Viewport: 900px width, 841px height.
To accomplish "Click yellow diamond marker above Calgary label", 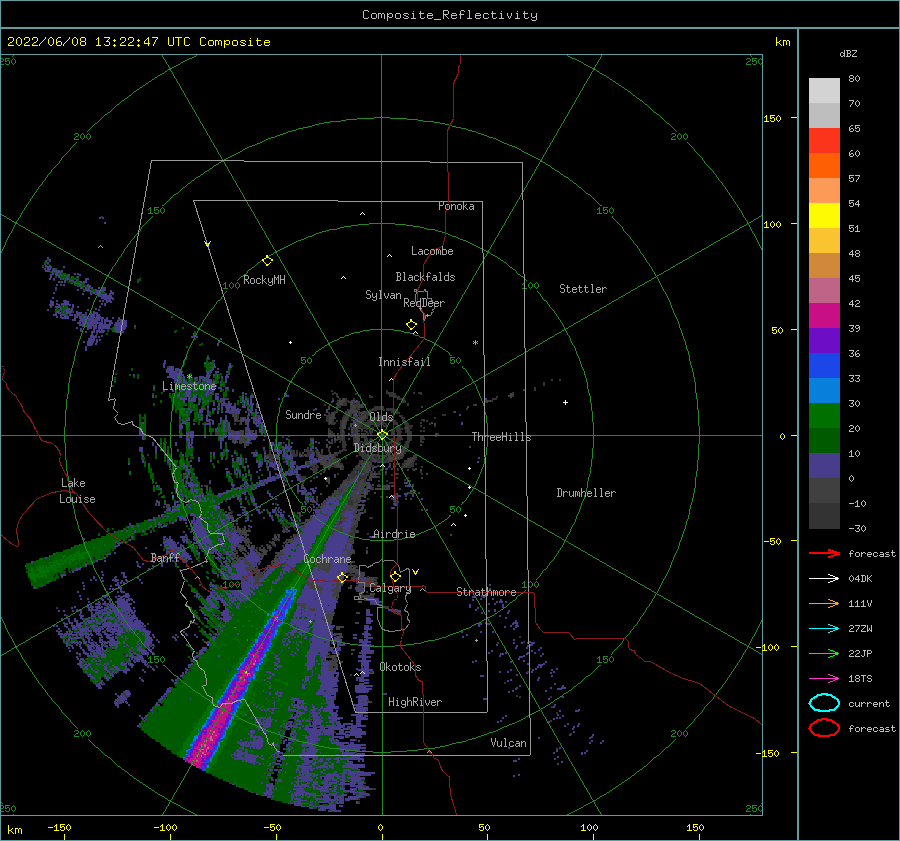I will tap(395, 576).
